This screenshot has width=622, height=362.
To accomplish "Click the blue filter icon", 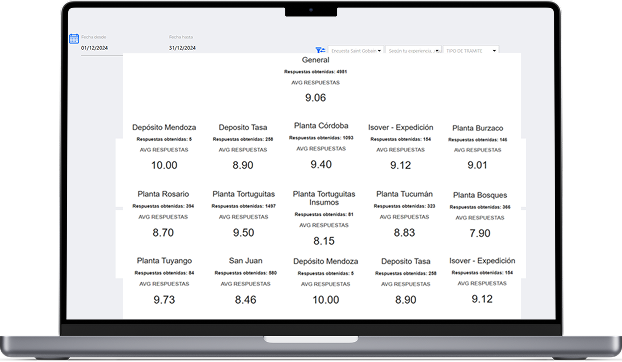I will coord(320,50).
